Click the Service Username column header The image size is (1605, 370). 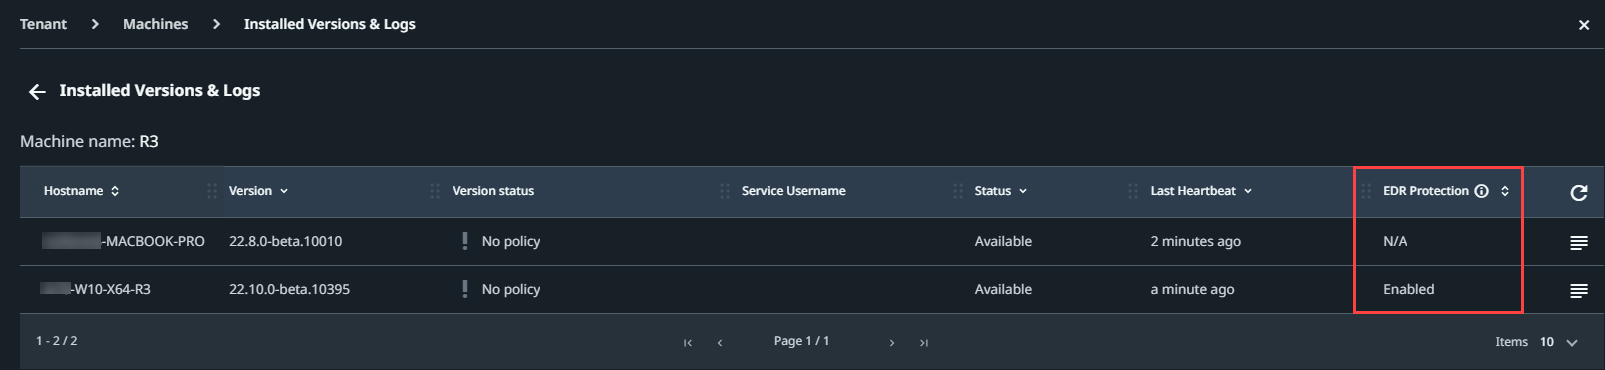794,191
